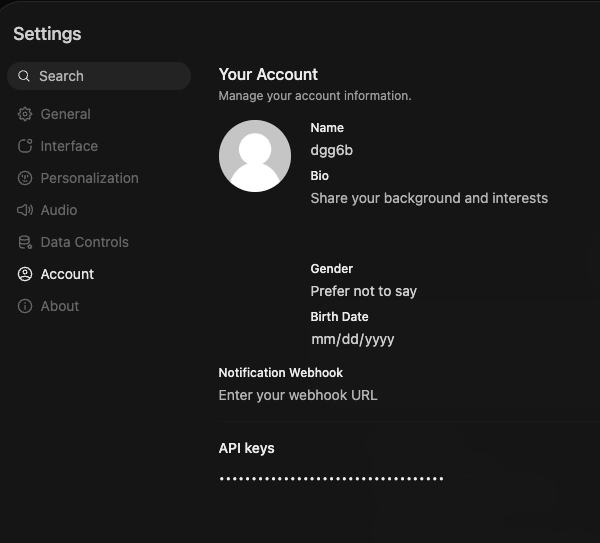The height and width of the screenshot is (543, 600).
Task: Click the 'Notification Webhook' label
Action: coord(280,373)
